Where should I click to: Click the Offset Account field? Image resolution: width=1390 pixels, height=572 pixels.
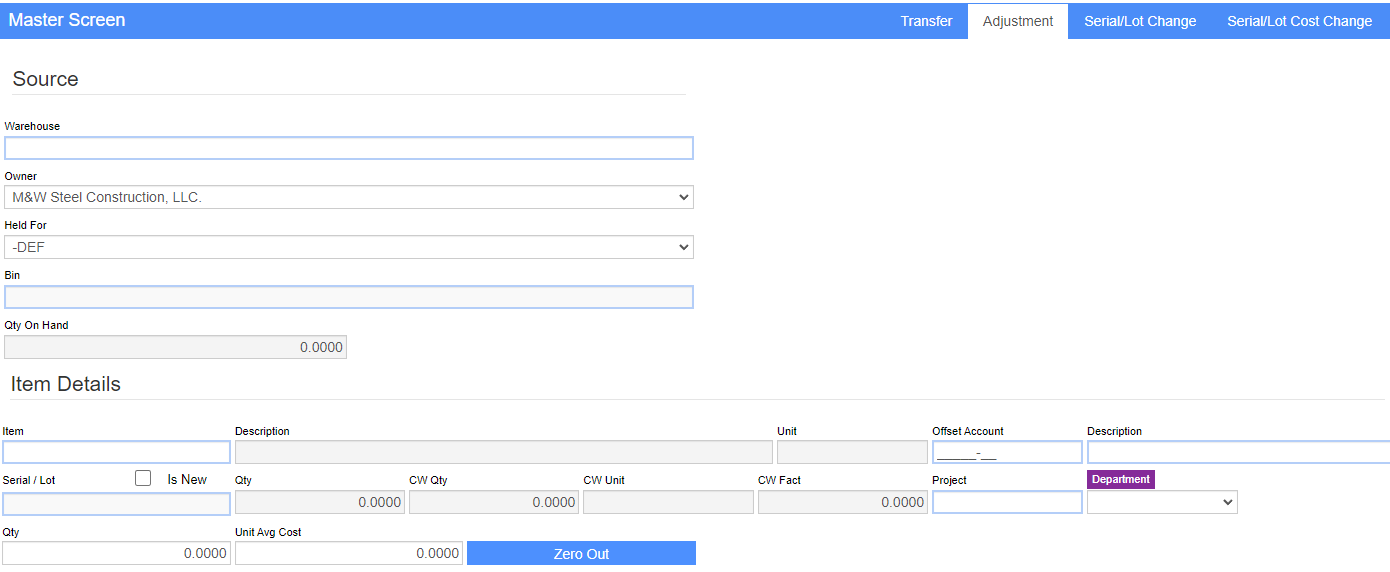pos(1007,452)
